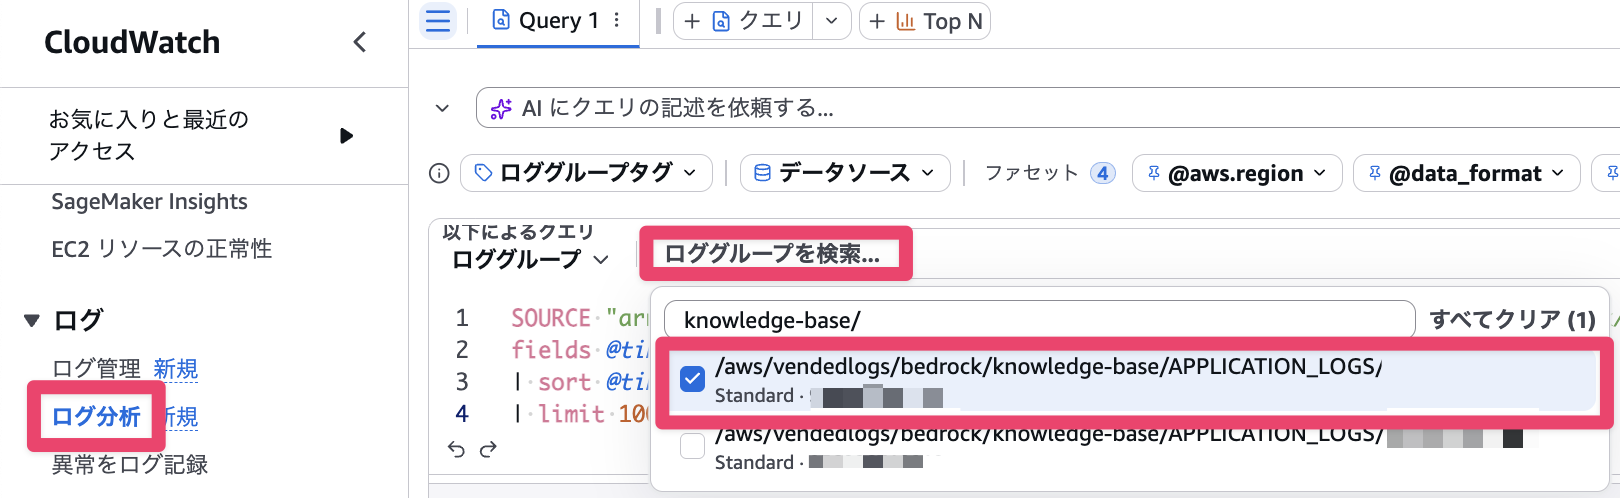Screen dimensions: 1620x498
Task: Open 異常をログ記録 in sidebar
Action: pos(130,464)
